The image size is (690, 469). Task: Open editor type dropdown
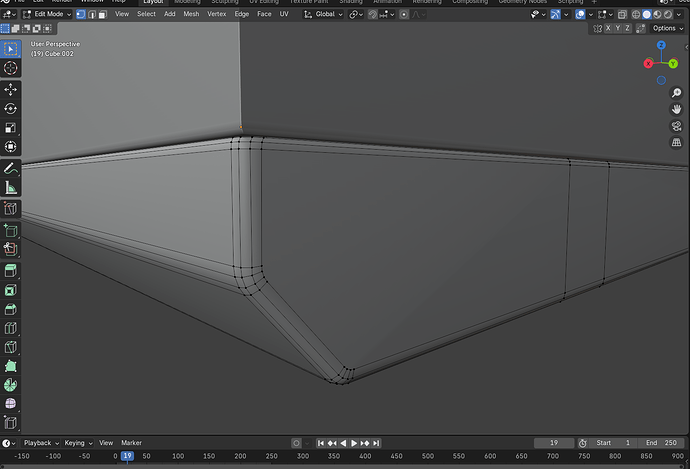(x=9, y=15)
